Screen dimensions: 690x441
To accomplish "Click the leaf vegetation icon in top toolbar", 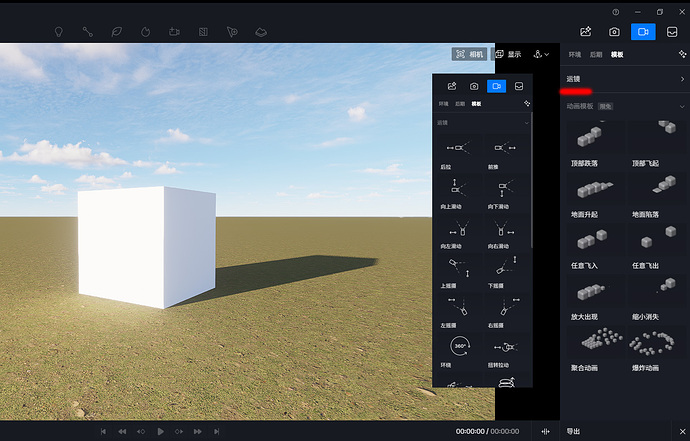I will click(x=117, y=31).
